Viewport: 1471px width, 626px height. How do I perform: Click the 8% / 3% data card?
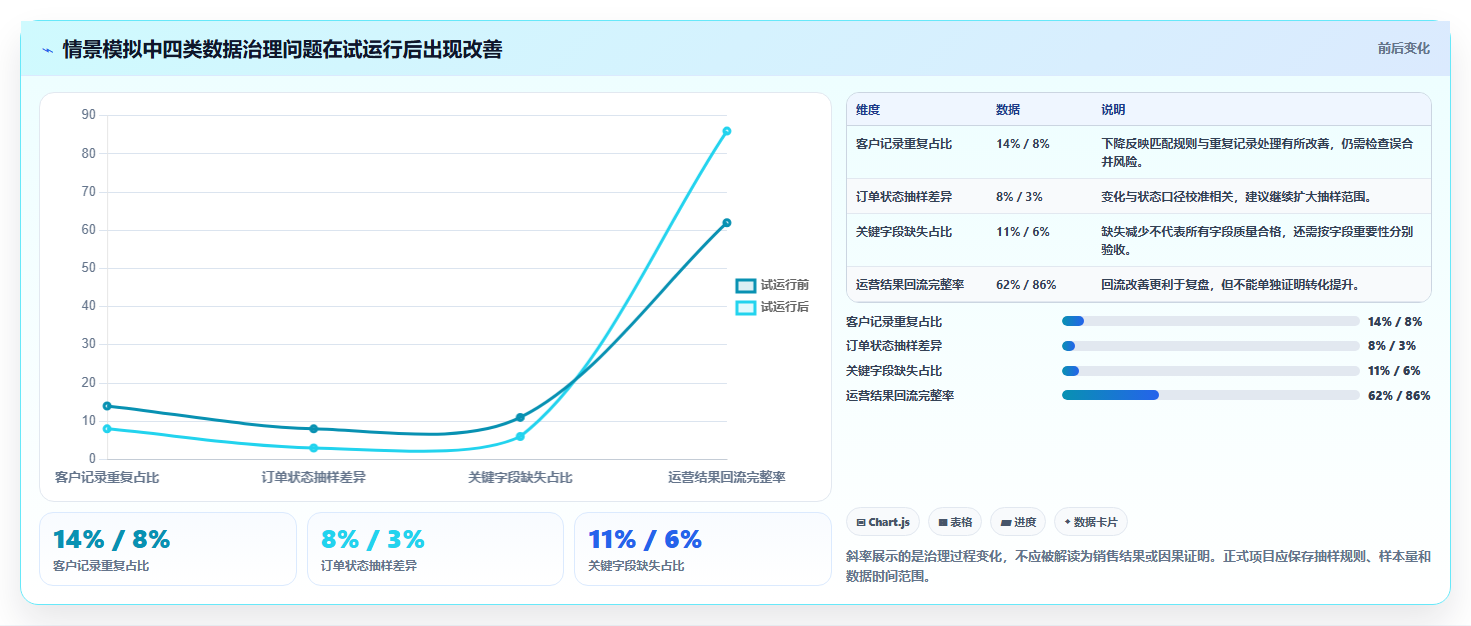pos(436,549)
